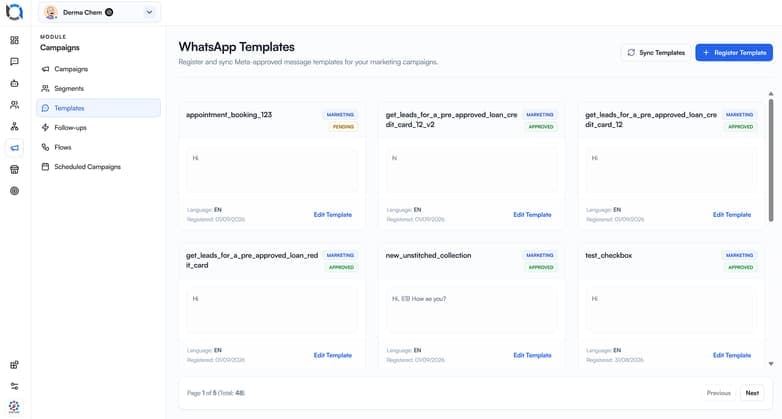
Task: Click the lightning icon beside Follow-ups
Action: (x=45, y=127)
